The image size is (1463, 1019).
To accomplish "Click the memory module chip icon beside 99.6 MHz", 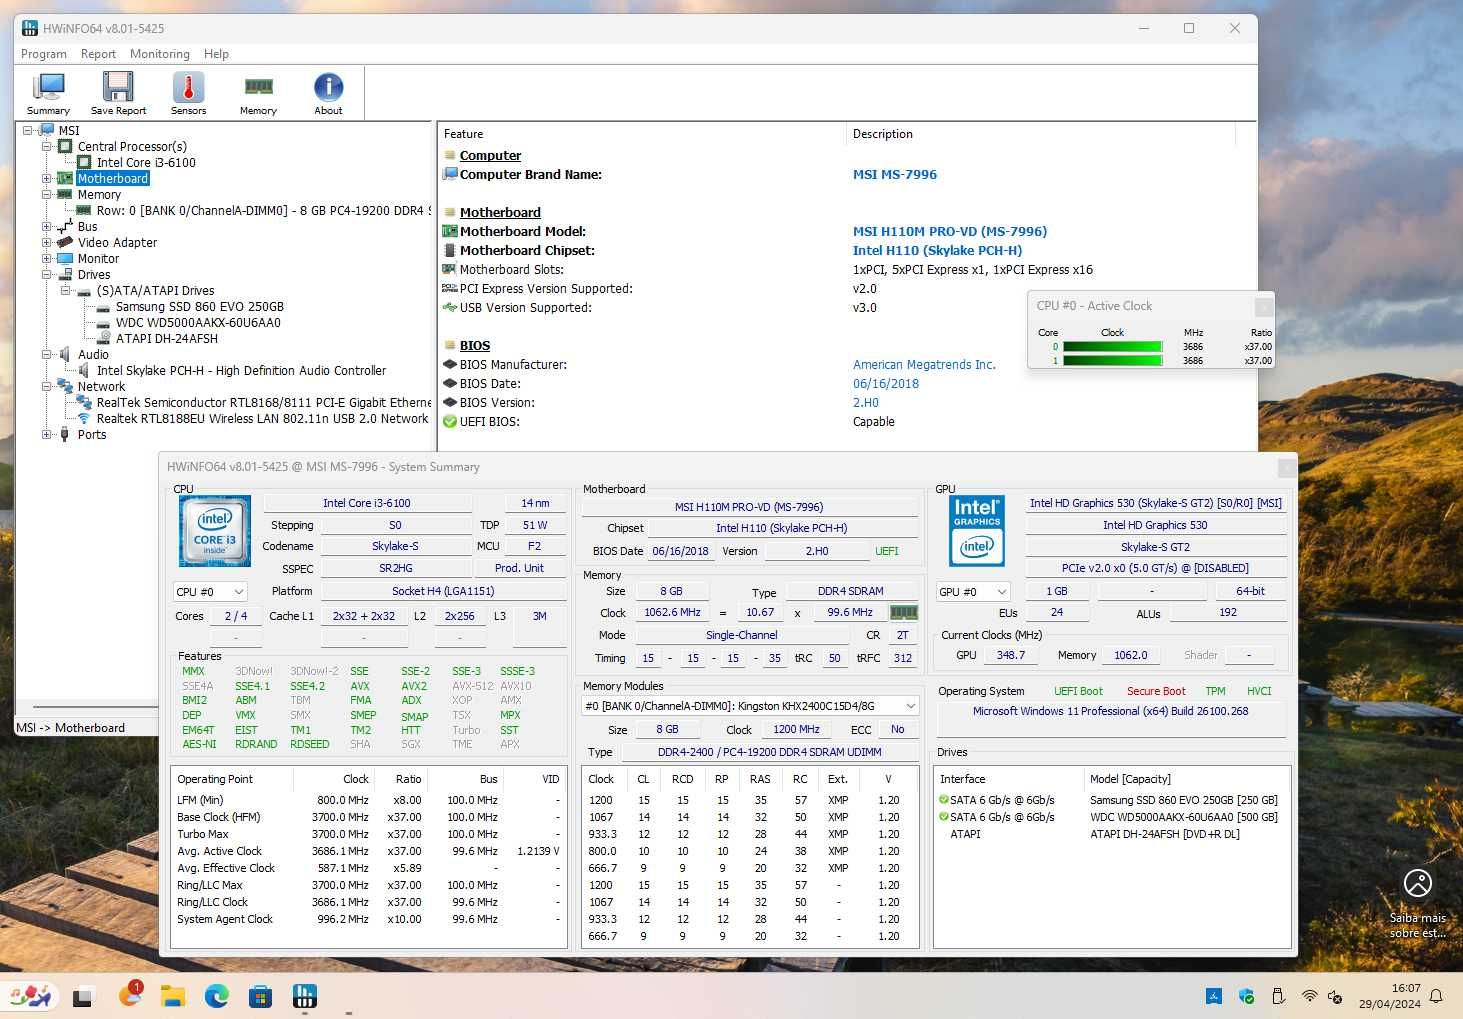I will point(904,612).
